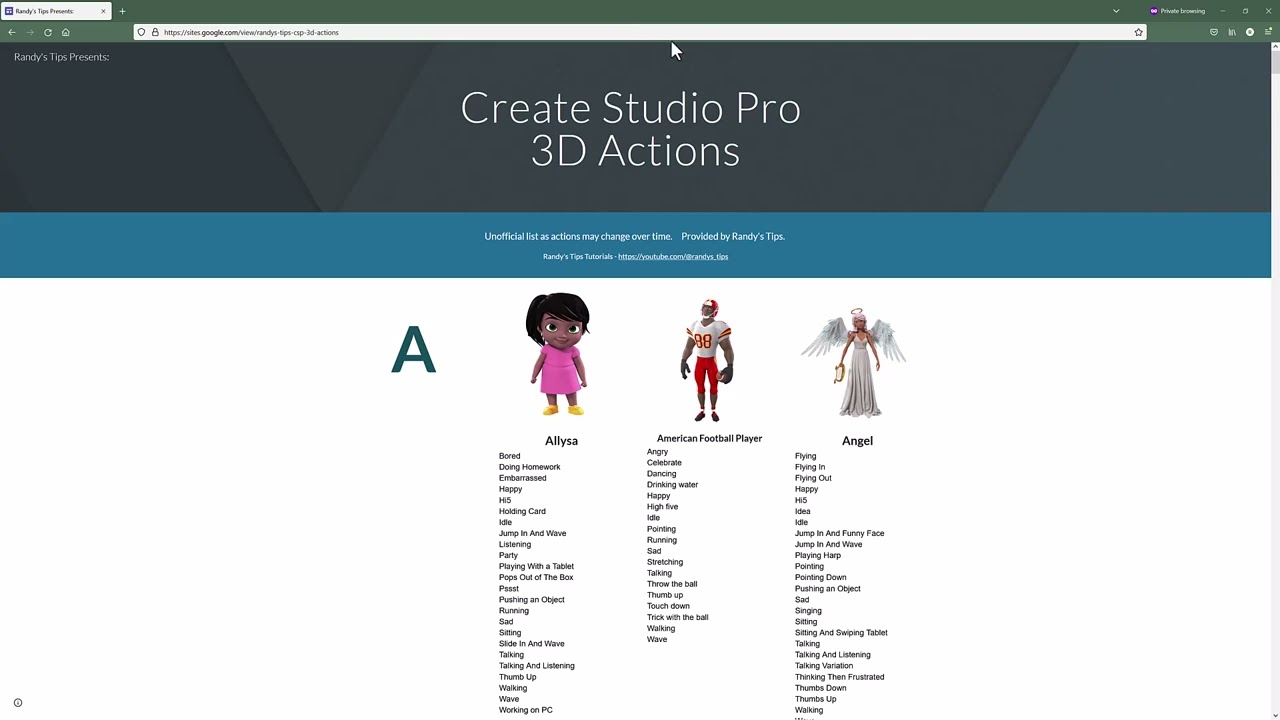Open the Firefox application hamburger menu
This screenshot has width=1280, height=720.
(1268, 32)
